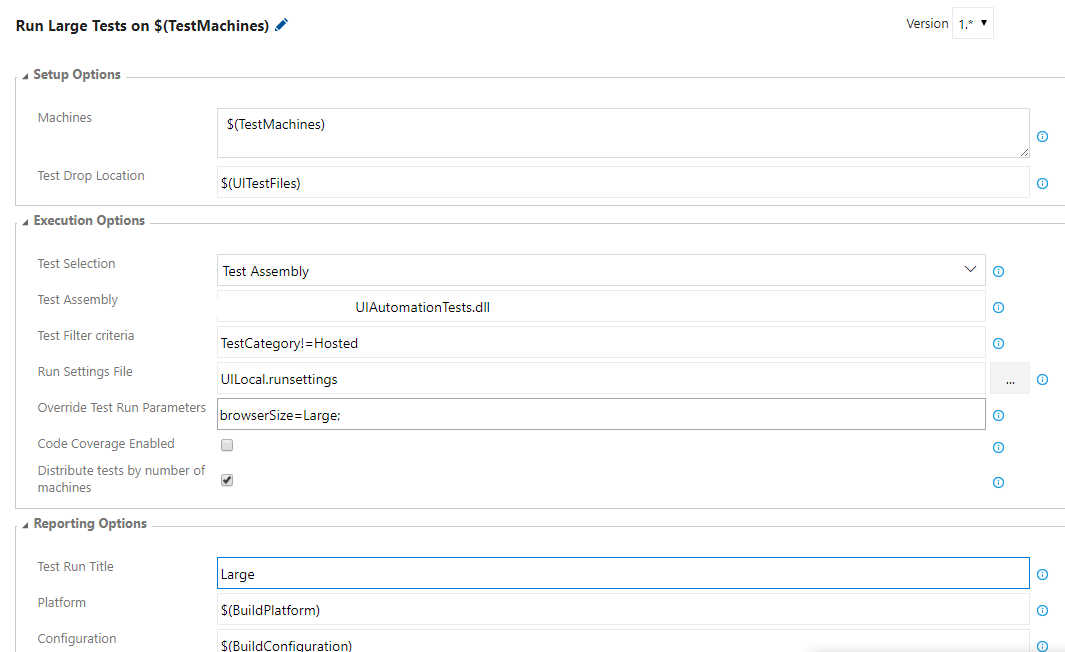Click the browse button for Run Settings File
The image size is (1065, 652).
tap(1010, 378)
